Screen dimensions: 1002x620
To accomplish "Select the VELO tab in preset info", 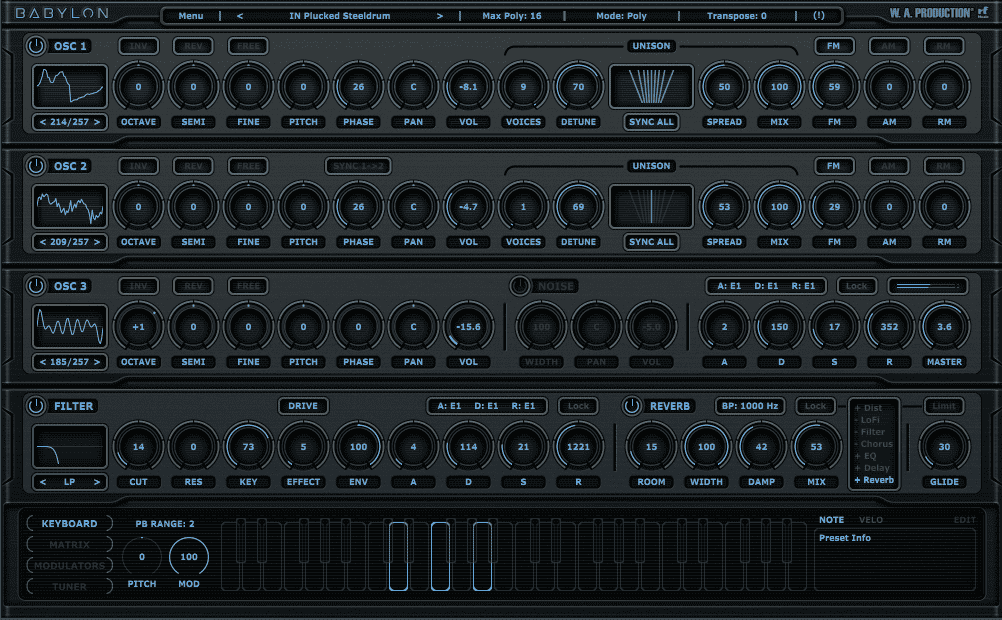I will click(x=870, y=520).
